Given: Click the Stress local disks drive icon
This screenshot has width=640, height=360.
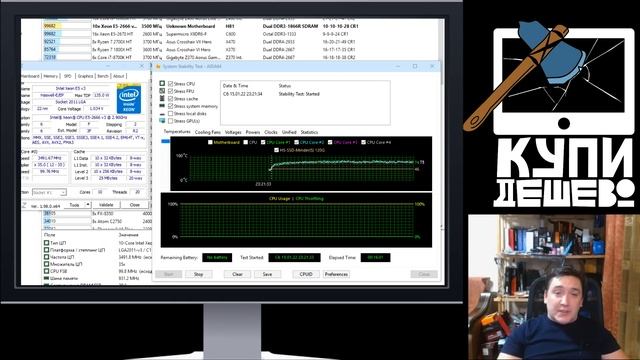Looking at the screenshot, I should tap(162, 113).
